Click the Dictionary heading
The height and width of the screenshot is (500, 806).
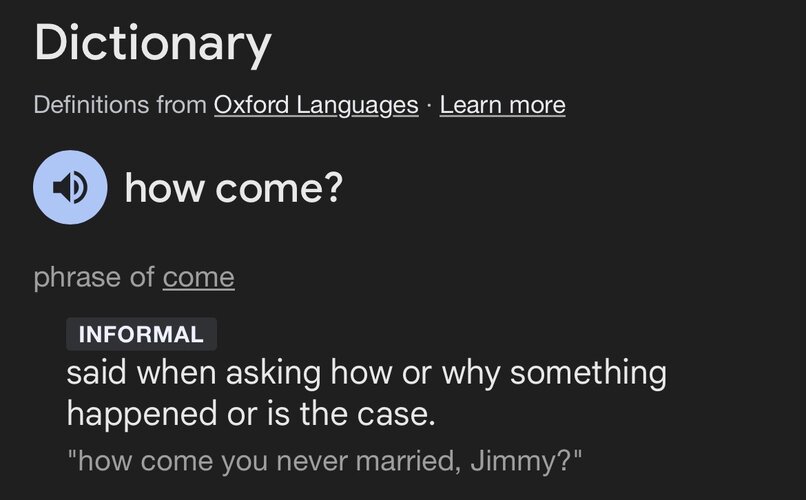point(152,44)
